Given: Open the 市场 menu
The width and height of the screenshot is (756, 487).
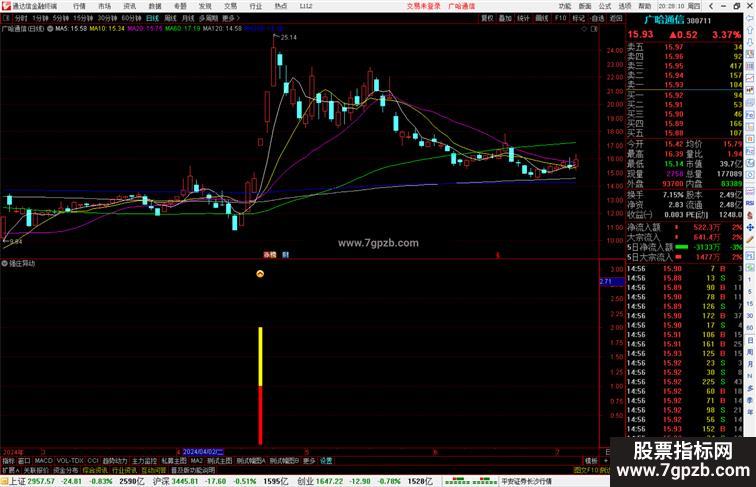Looking at the screenshot, I should [x=104, y=6].
